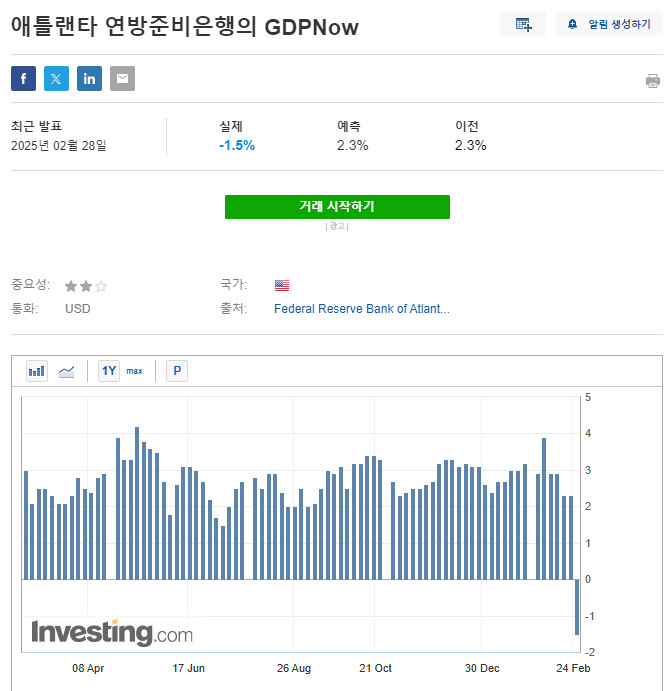Share the page on X
The width and height of the screenshot is (668, 691).
click(56, 79)
